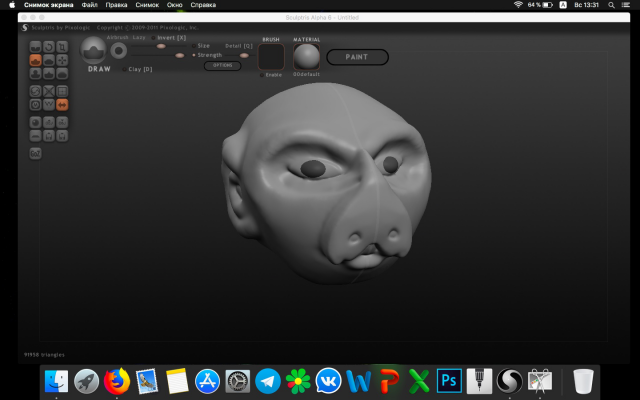The image size is (640, 400).
Task: Open the Справка menu
Action: point(203,5)
